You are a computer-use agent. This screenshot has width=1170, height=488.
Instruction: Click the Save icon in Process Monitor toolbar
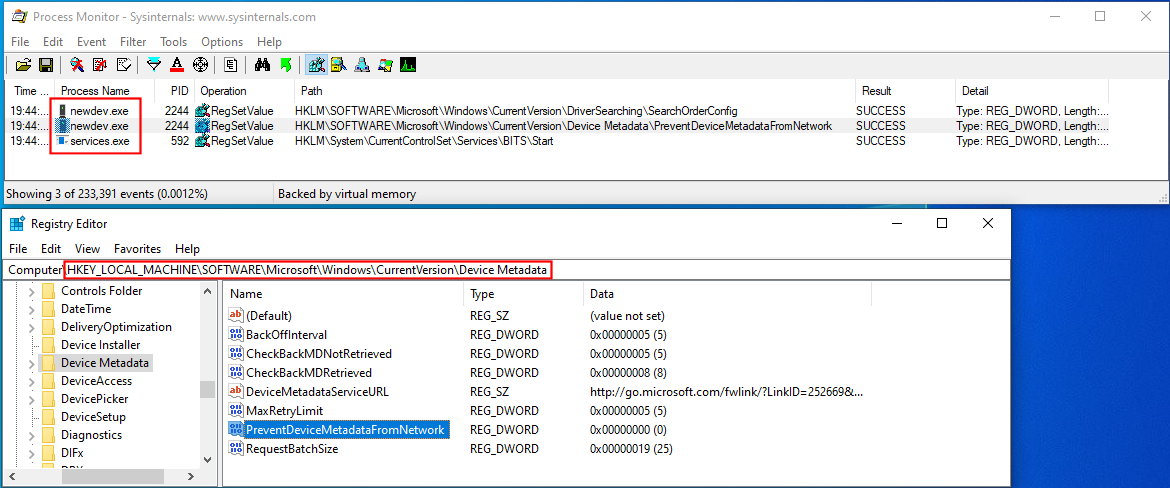(45, 65)
